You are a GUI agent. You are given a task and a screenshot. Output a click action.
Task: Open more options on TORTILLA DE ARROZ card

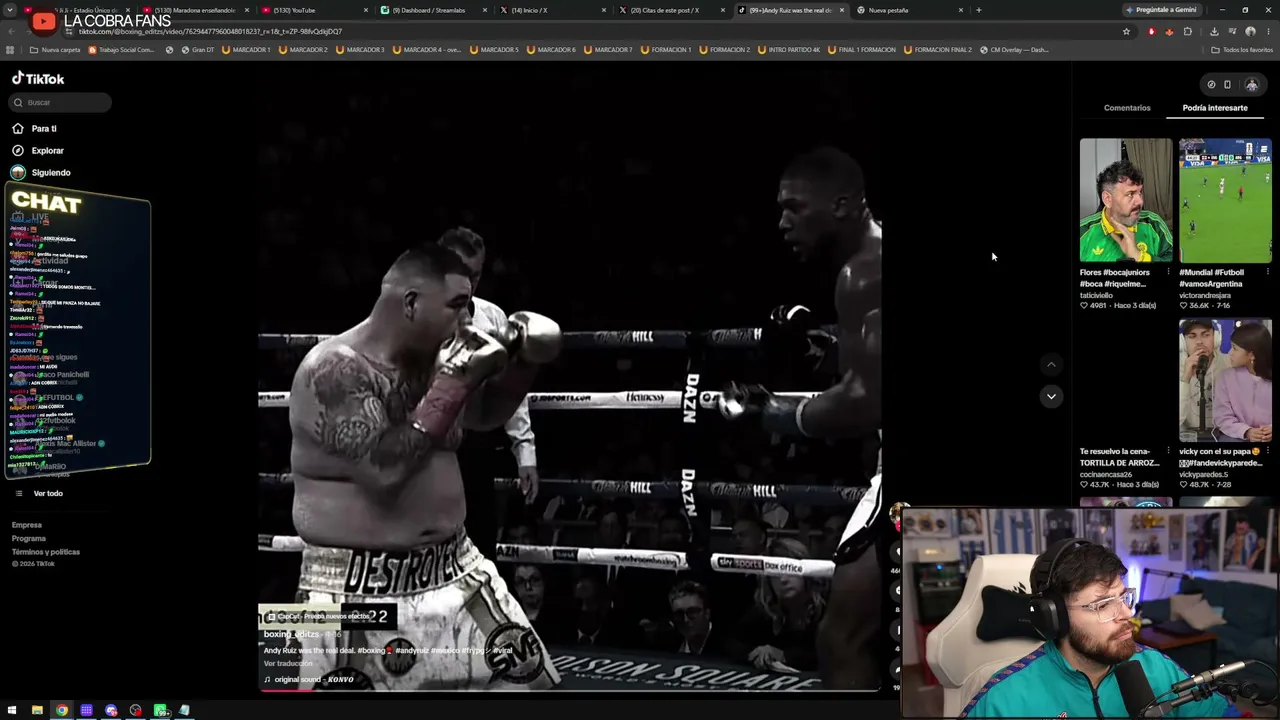coord(1168,451)
